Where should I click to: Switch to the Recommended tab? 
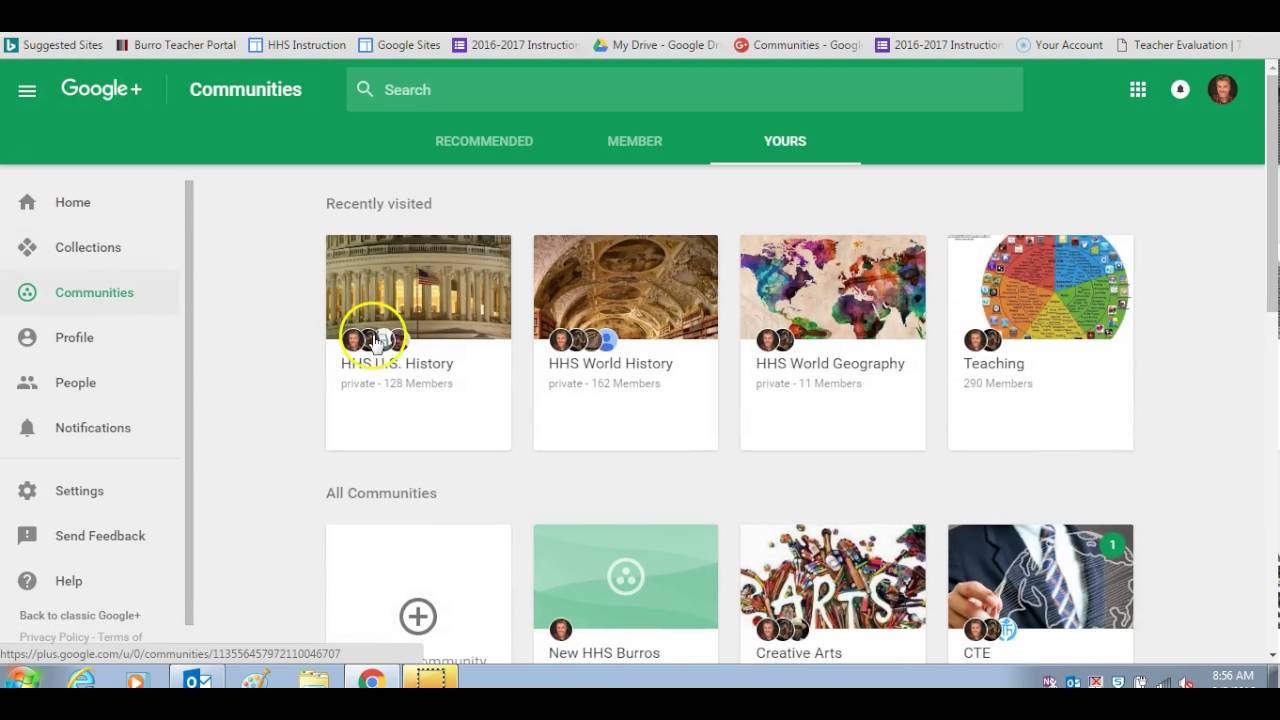point(484,141)
